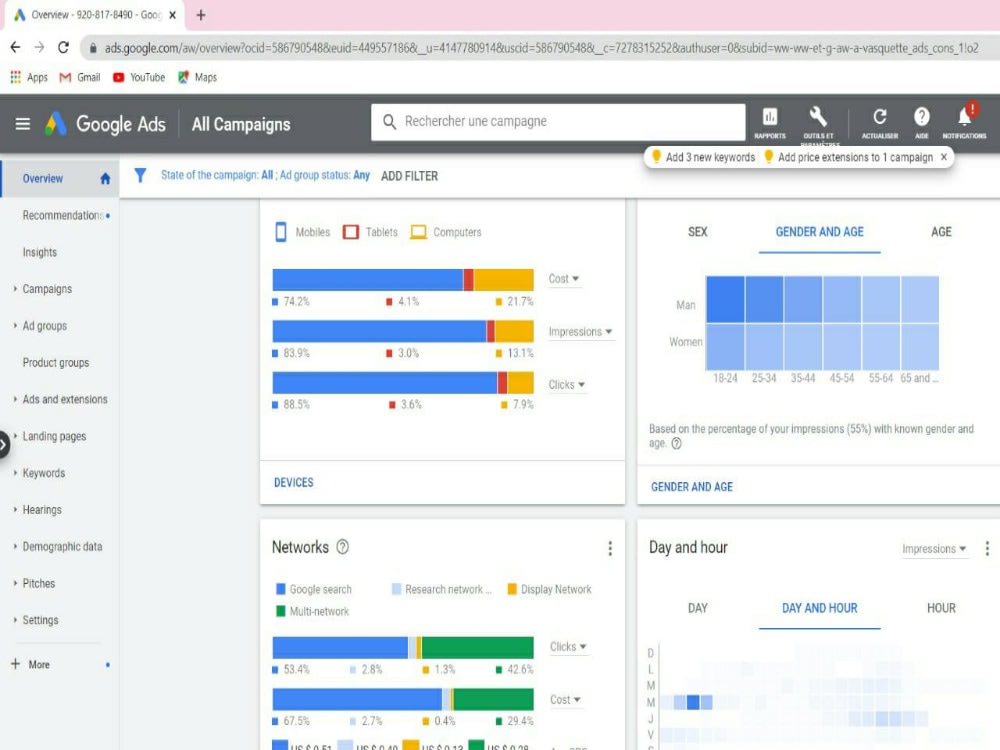Reload the page with browser refresh
The height and width of the screenshot is (750, 1000).
click(x=63, y=47)
